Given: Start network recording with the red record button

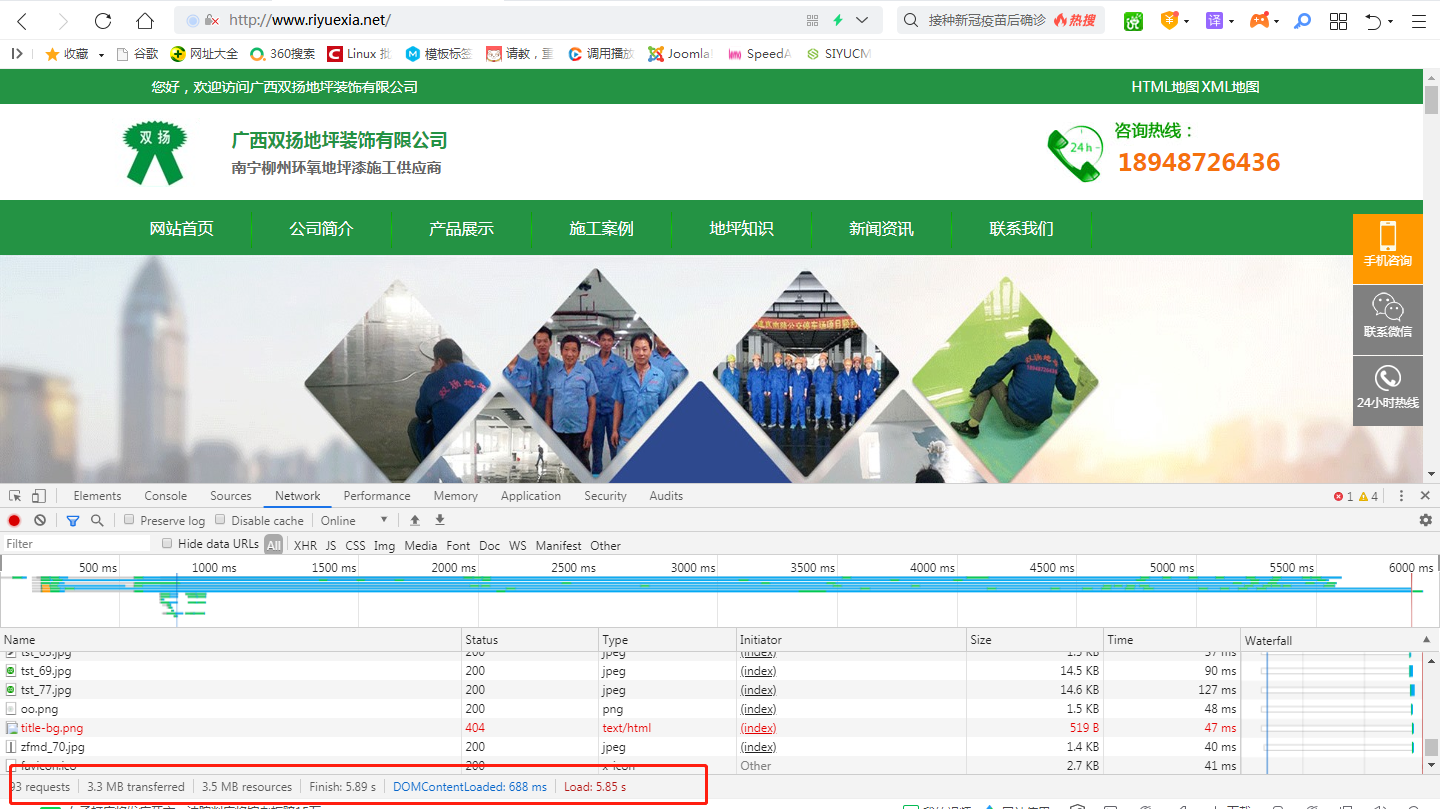Looking at the screenshot, I should [13, 520].
